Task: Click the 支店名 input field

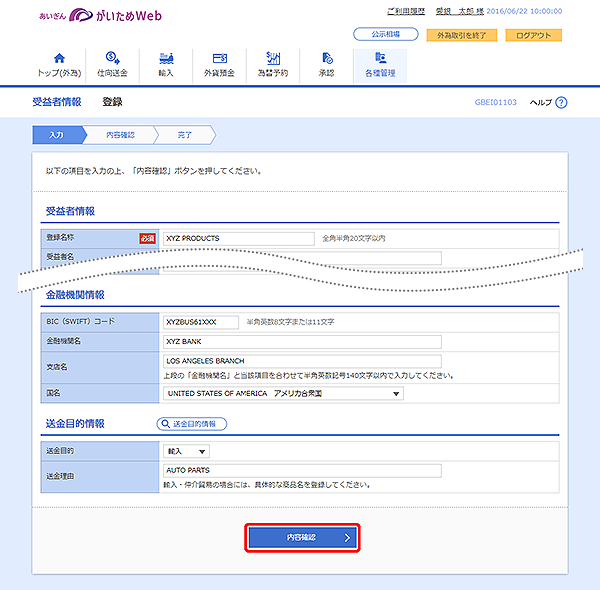Action: pos(302,361)
